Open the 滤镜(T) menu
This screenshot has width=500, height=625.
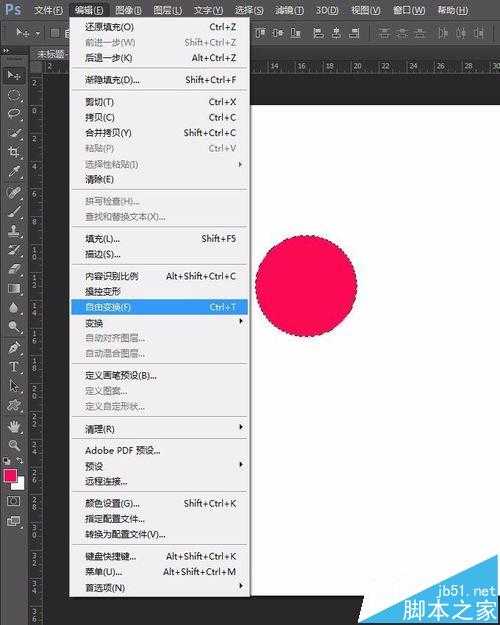289,10
